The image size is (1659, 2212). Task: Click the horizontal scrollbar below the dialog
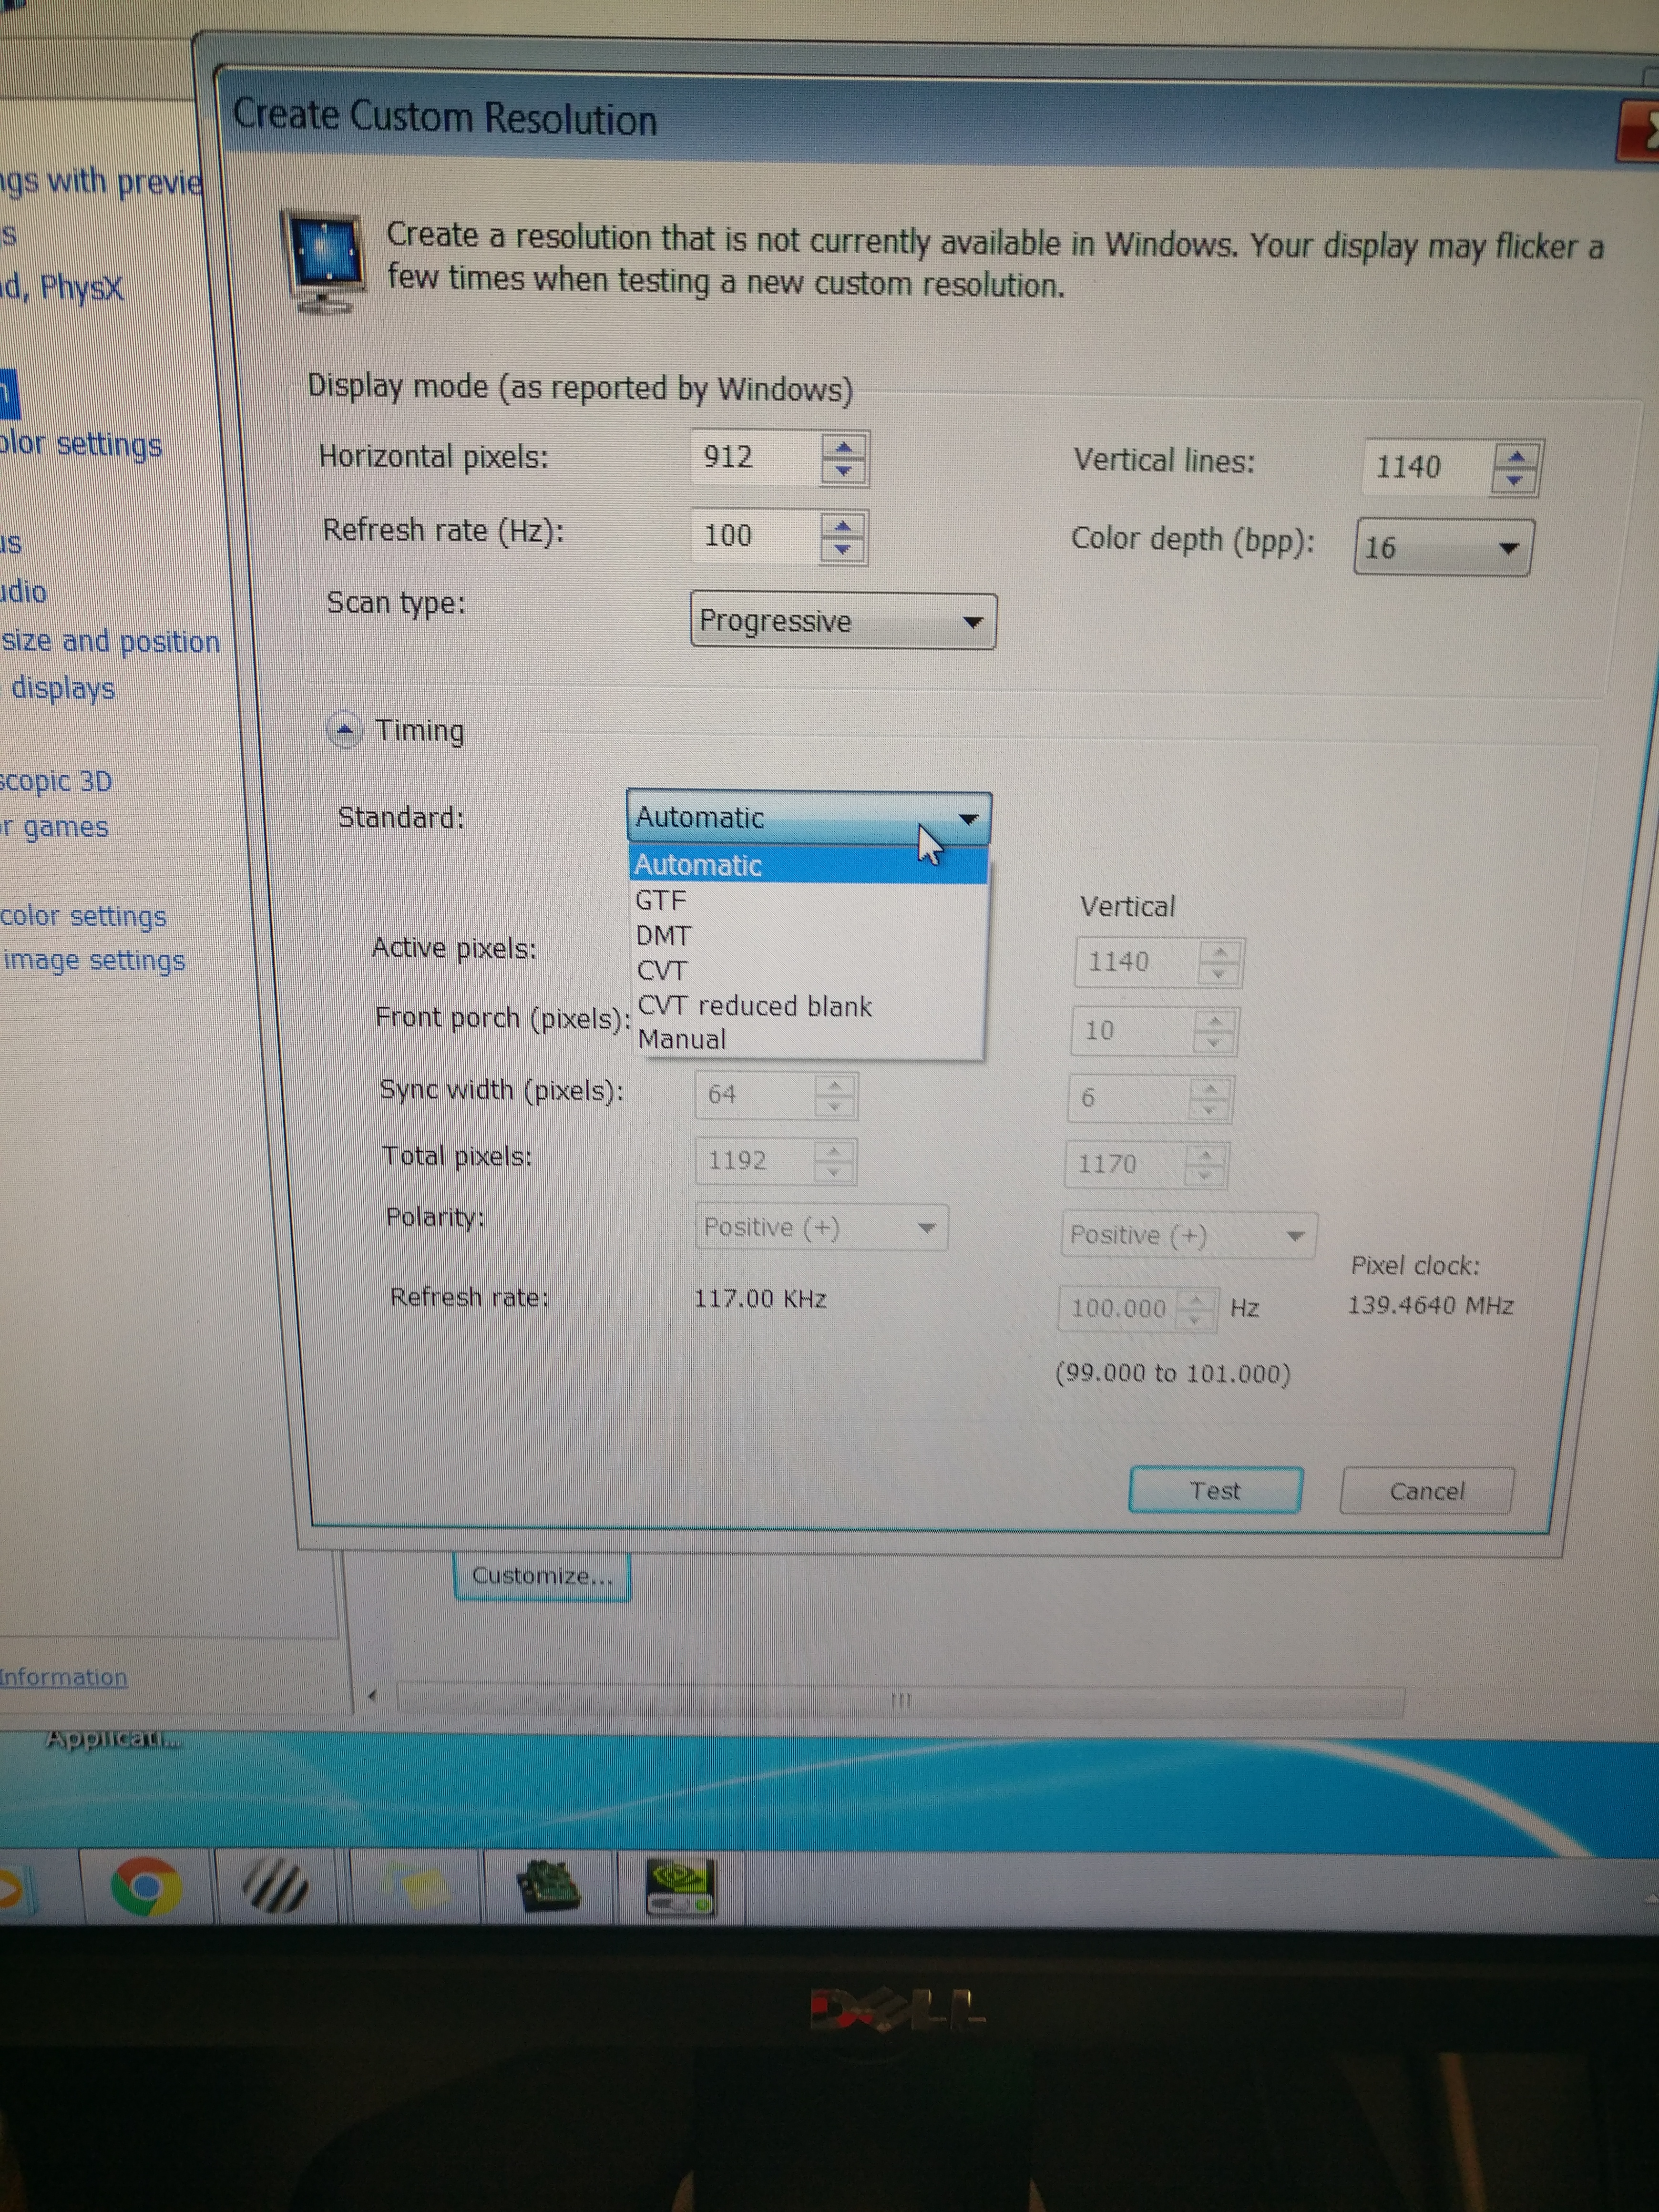point(900,1700)
